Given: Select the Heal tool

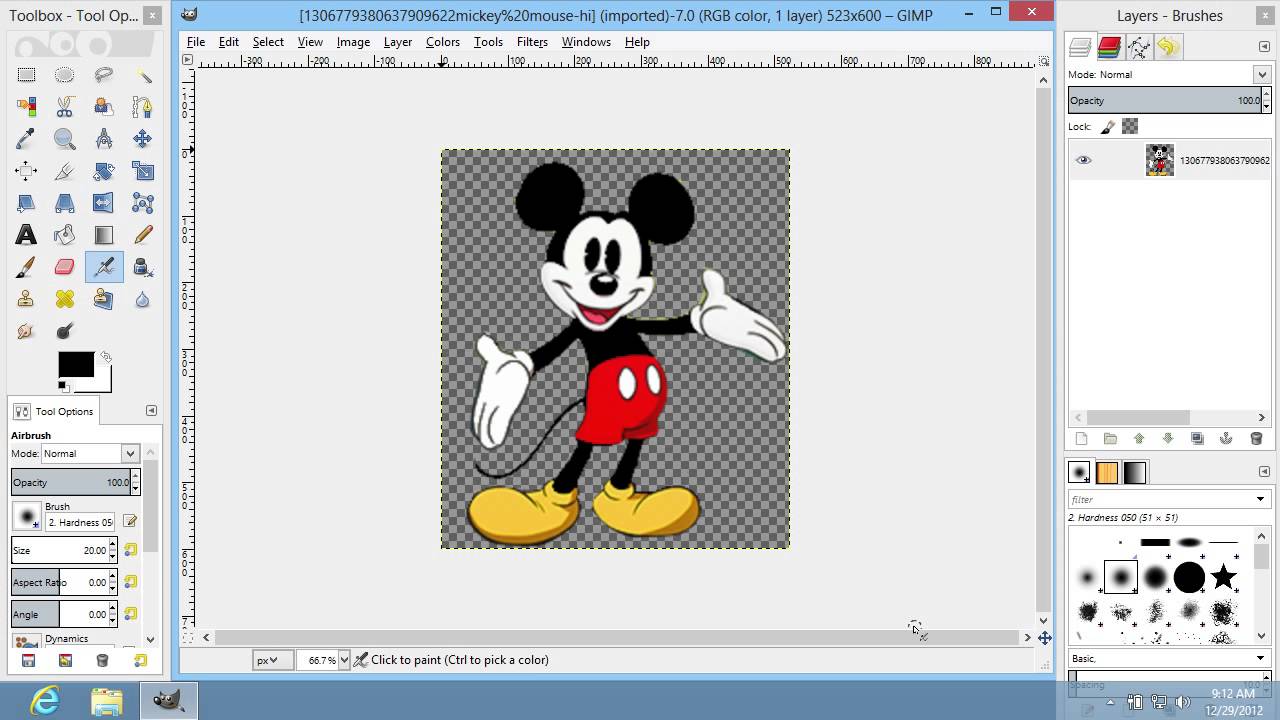Looking at the screenshot, I should point(64,299).
